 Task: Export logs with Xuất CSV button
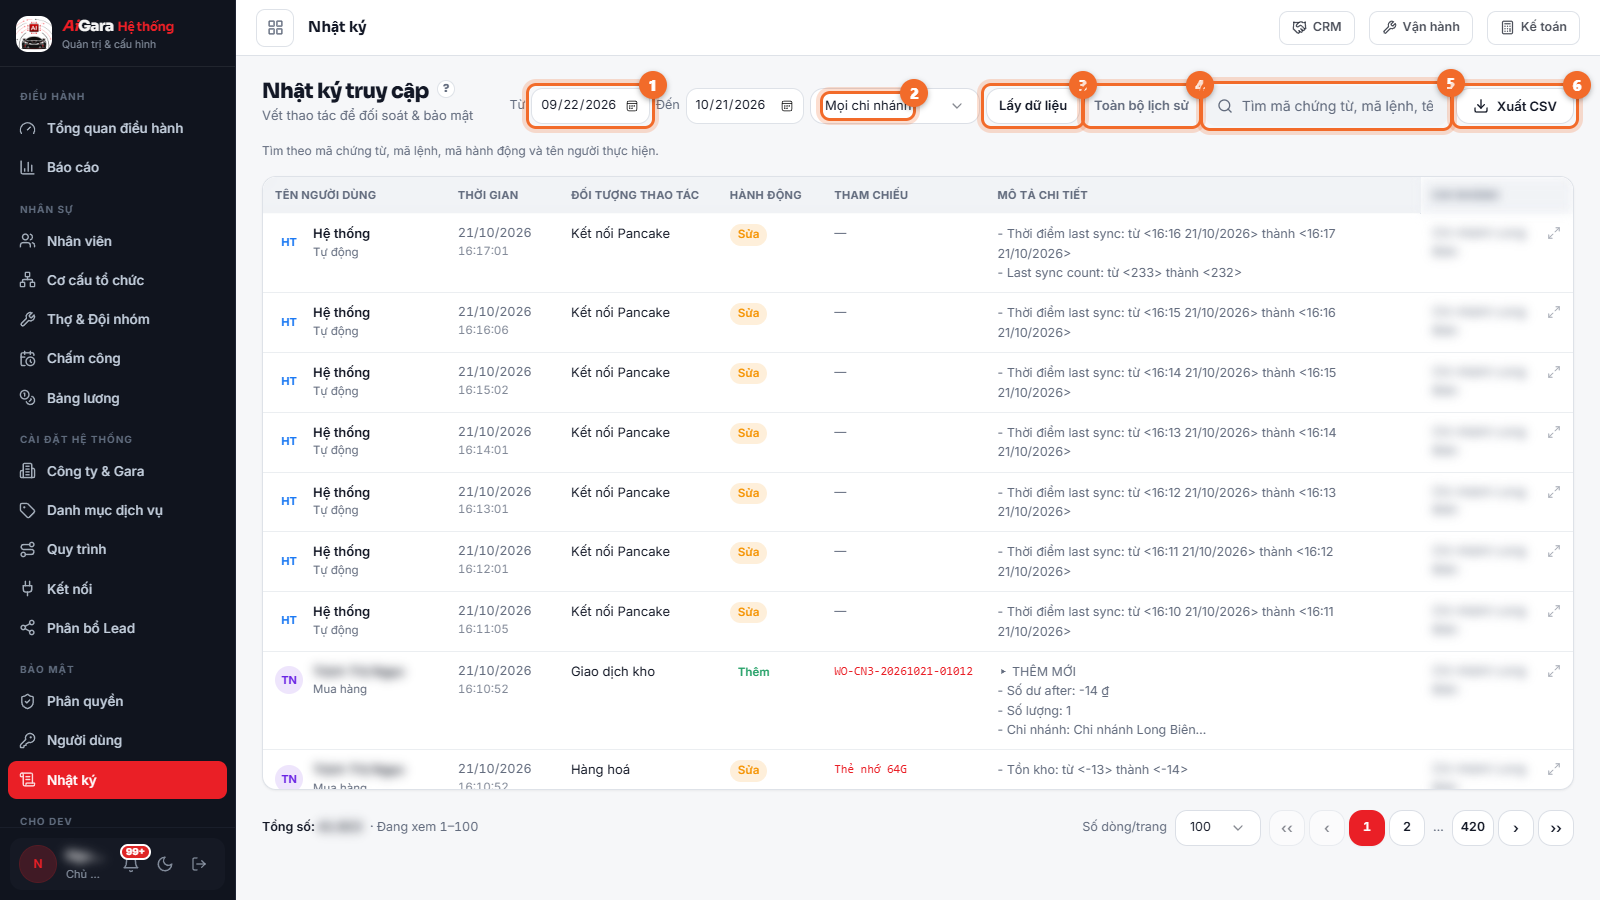tap(1515, 106)
